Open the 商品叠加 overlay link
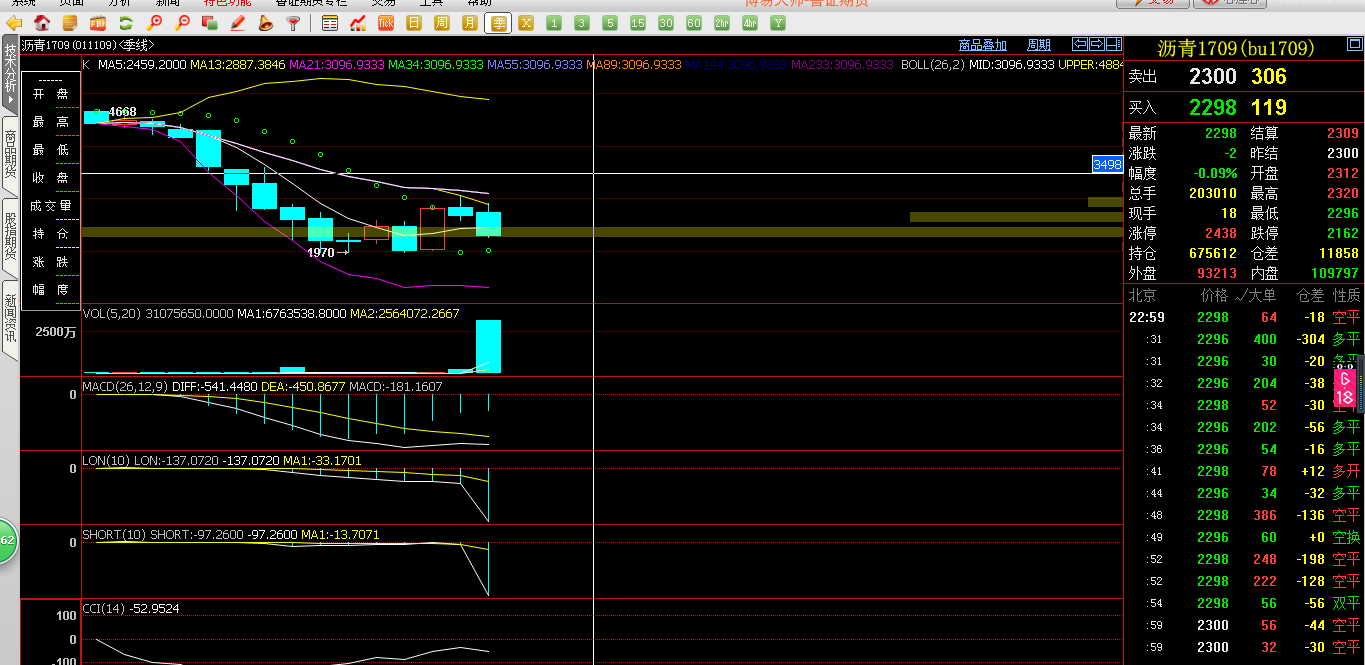The width and height of the screenshot is (1365, 665). 982,45
